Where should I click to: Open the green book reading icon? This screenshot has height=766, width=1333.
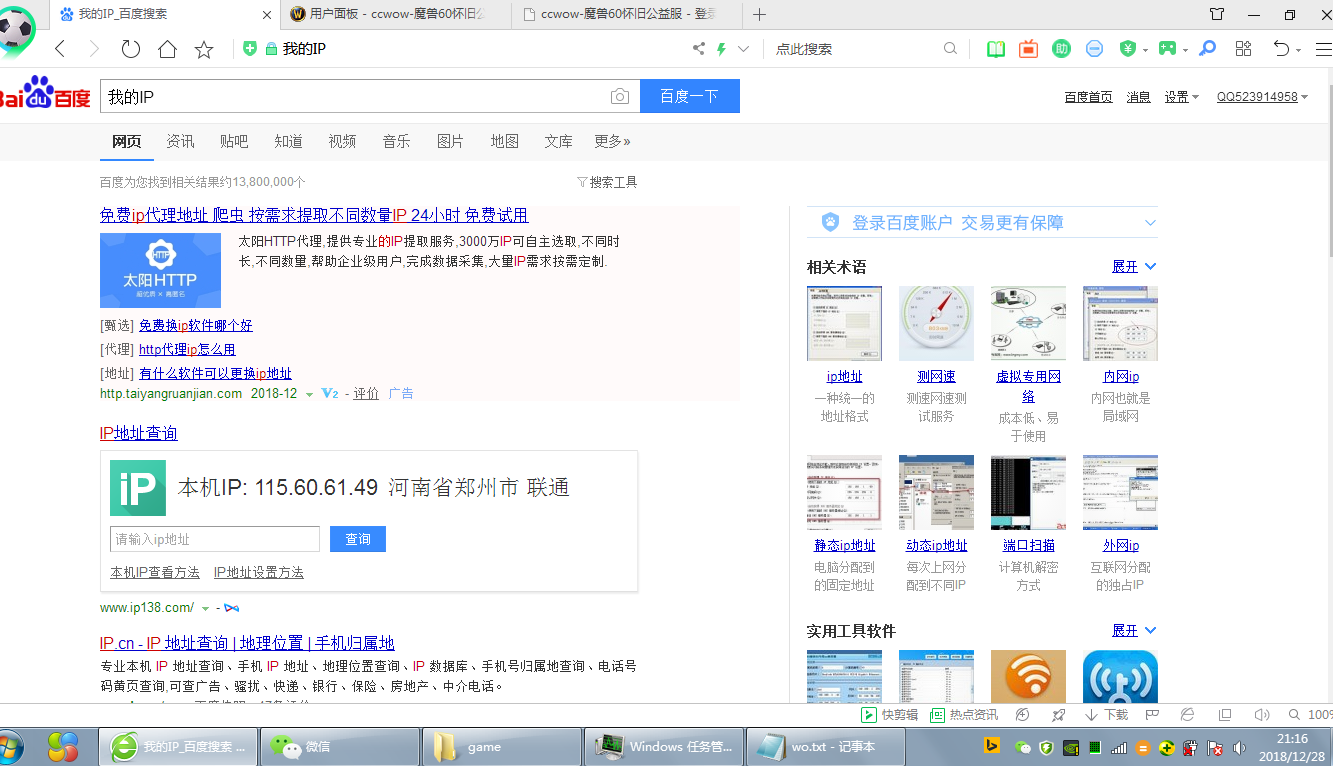(x=995, y=49)
